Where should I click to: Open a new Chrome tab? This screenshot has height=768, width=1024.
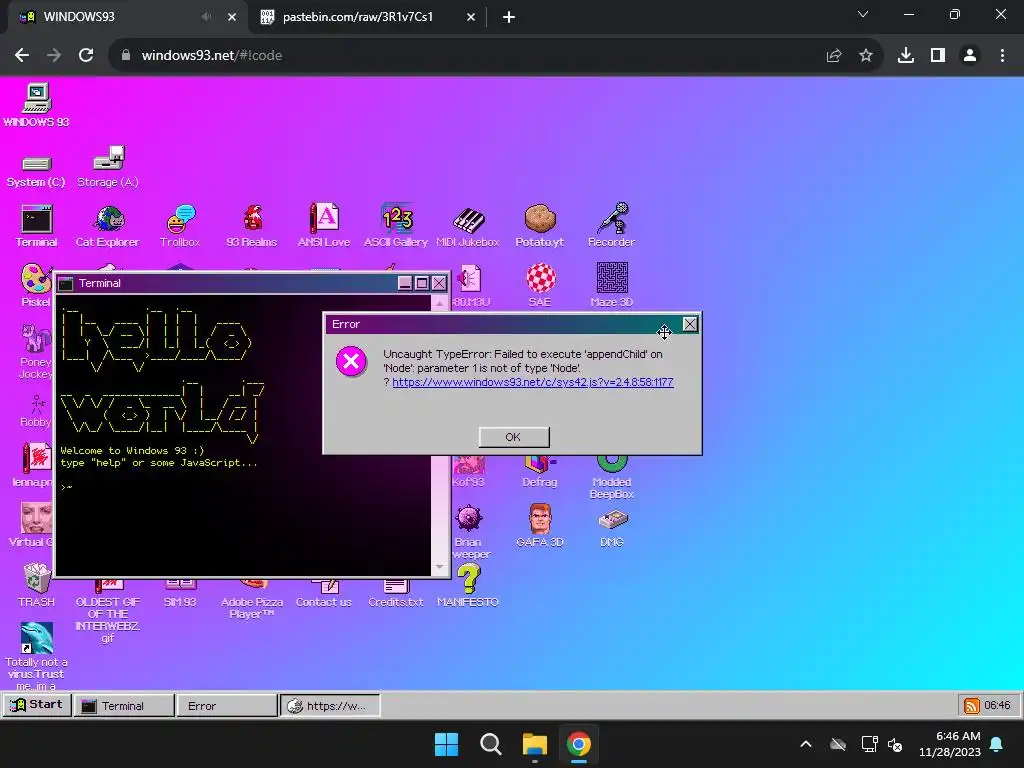point(509,17)
